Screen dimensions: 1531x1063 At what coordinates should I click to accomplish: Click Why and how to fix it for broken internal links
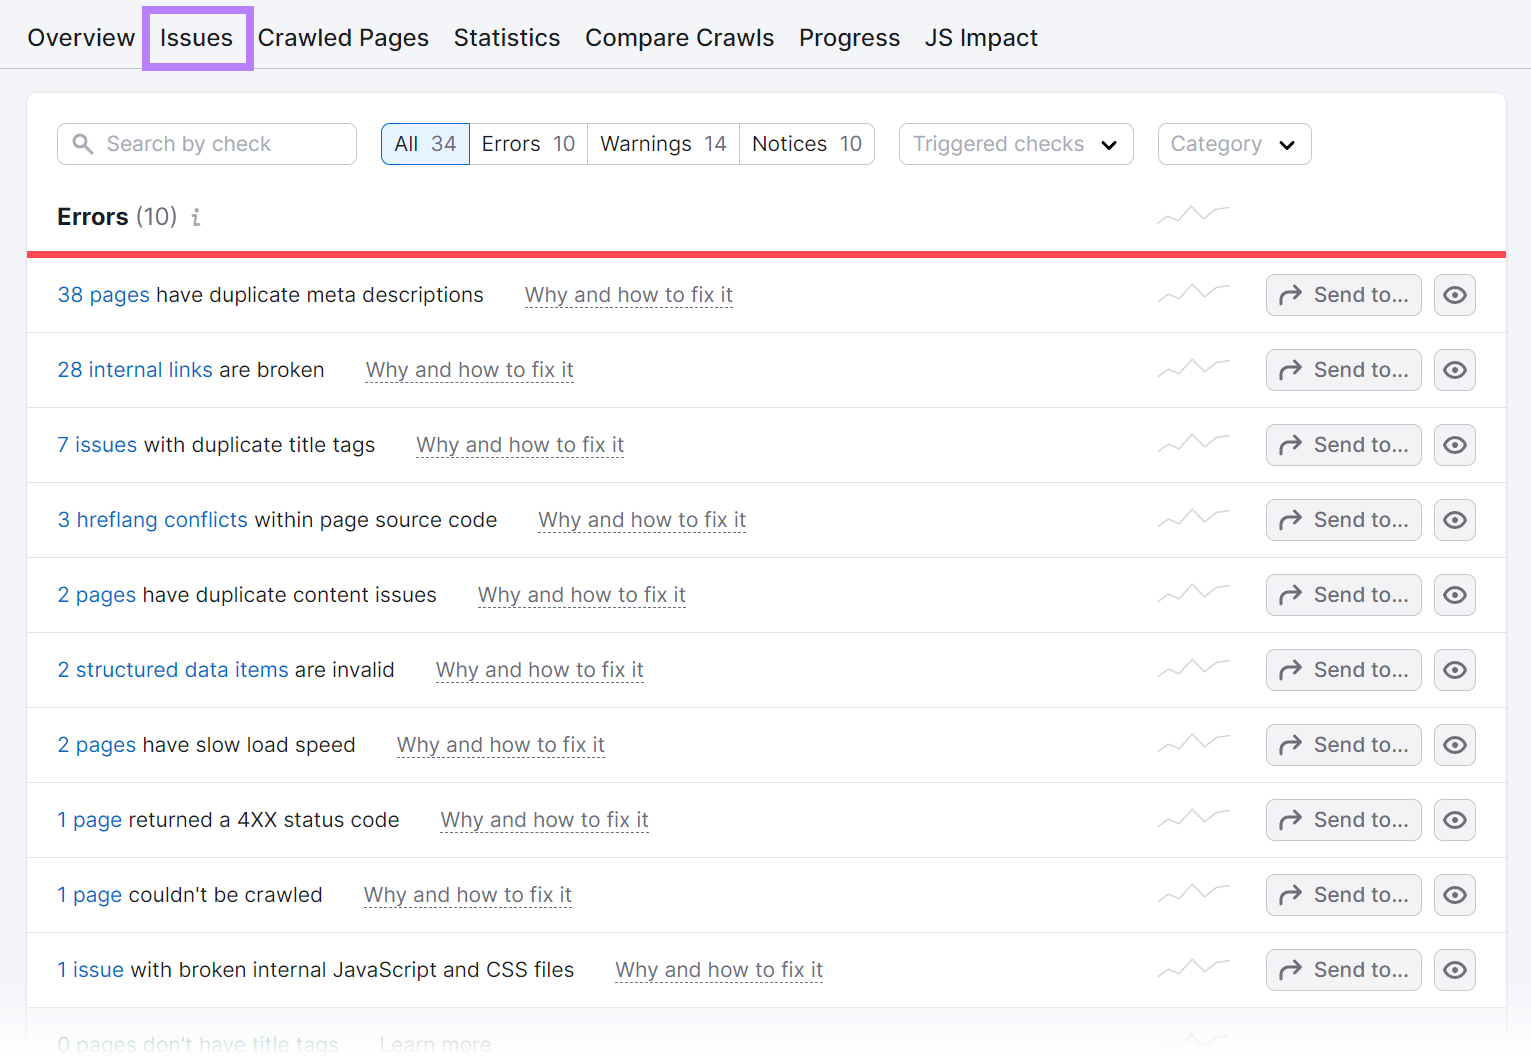click(x=469, y=369)
